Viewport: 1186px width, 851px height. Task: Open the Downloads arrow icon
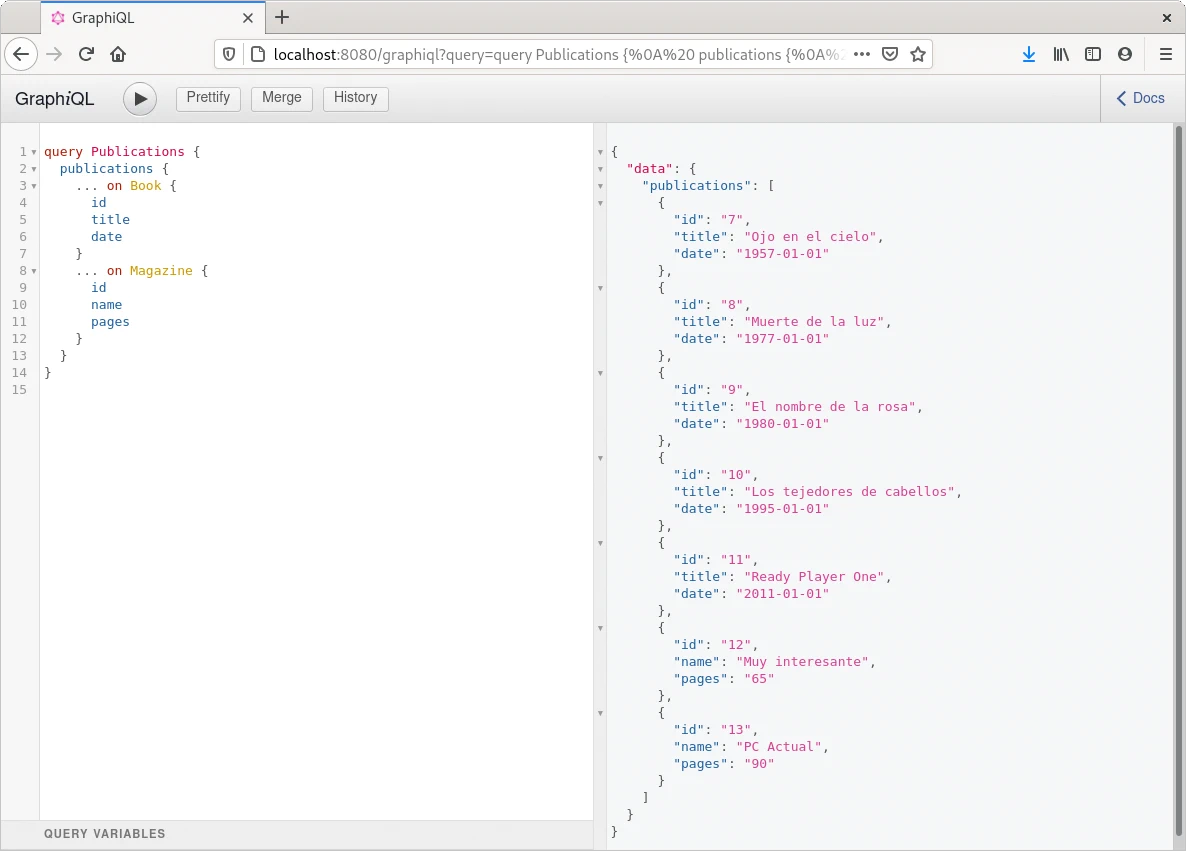coord(1029,54)
